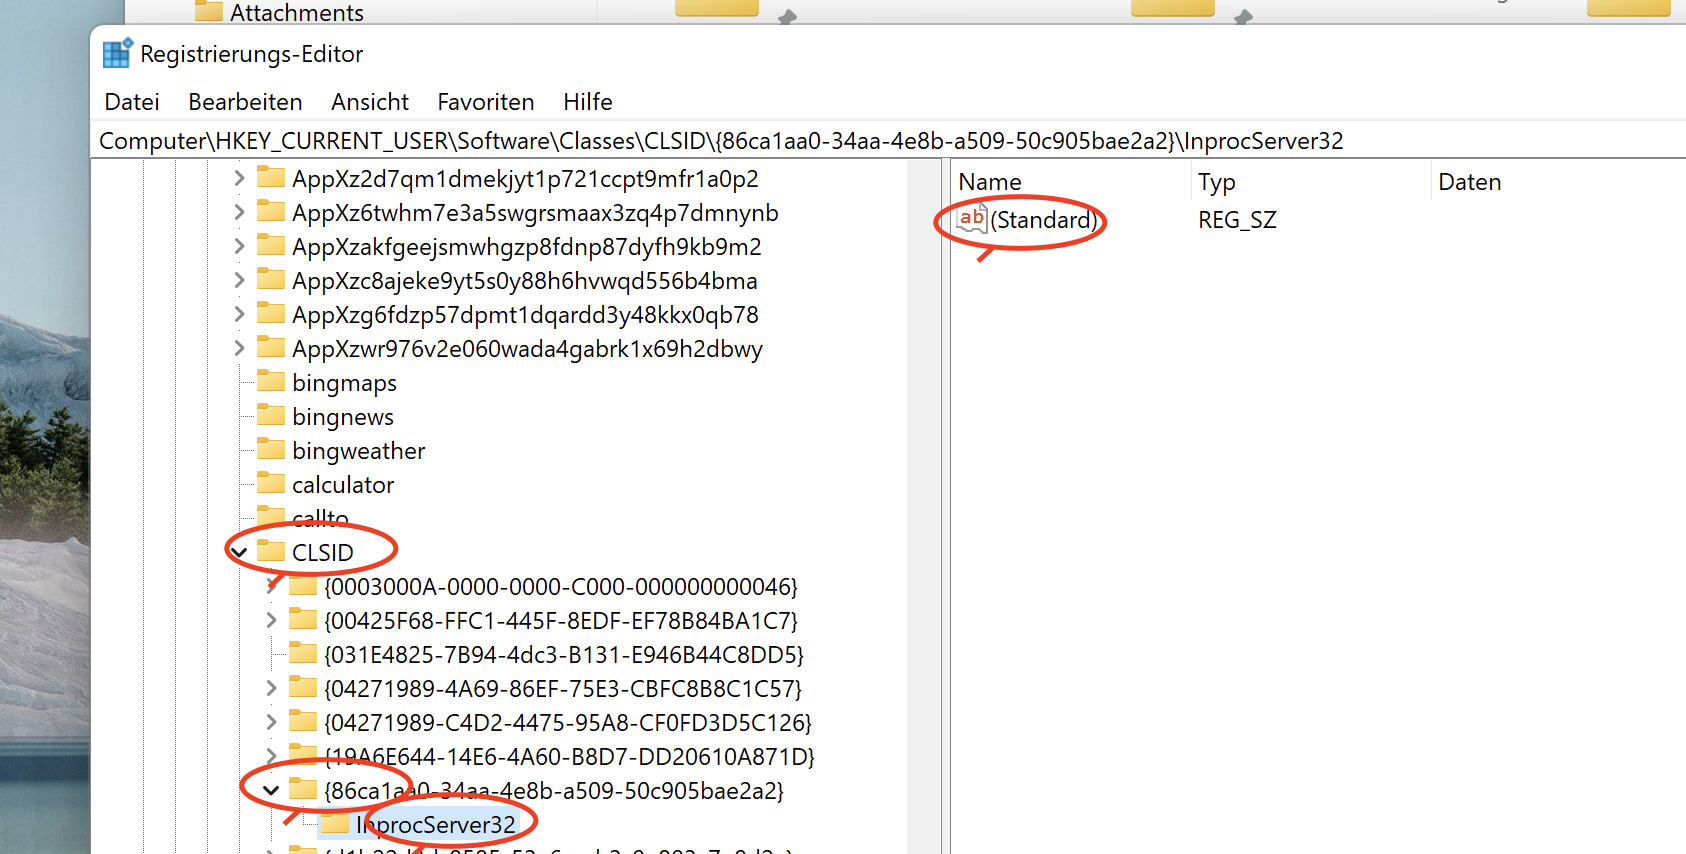Click the (Standard) string value icon
Image resolution: width=1686 pixels, height=854 pixels.
(x=971, y=219)
